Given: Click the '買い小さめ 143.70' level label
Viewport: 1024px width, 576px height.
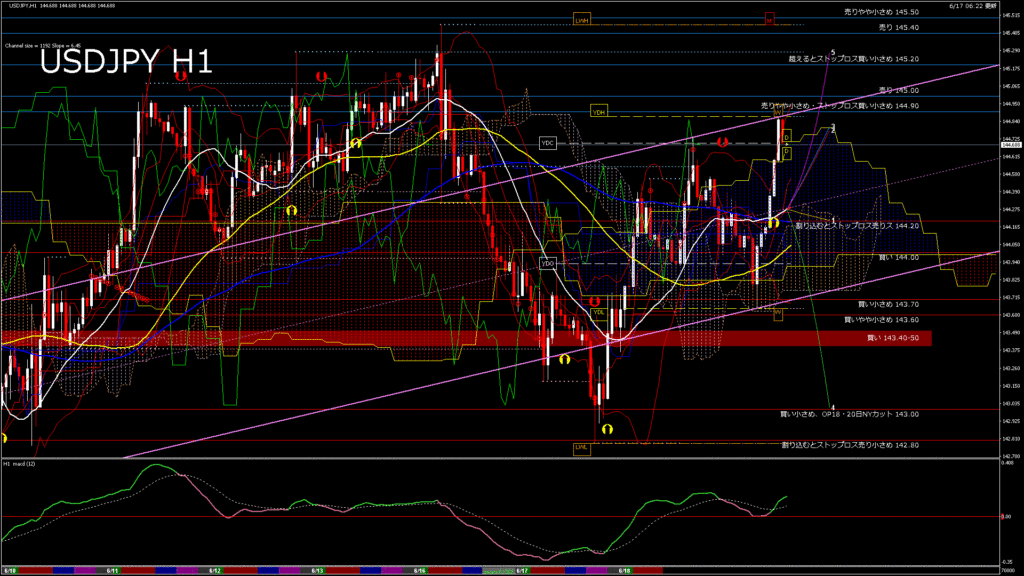Looking at the screenshot, I should (x=888, y=304).
